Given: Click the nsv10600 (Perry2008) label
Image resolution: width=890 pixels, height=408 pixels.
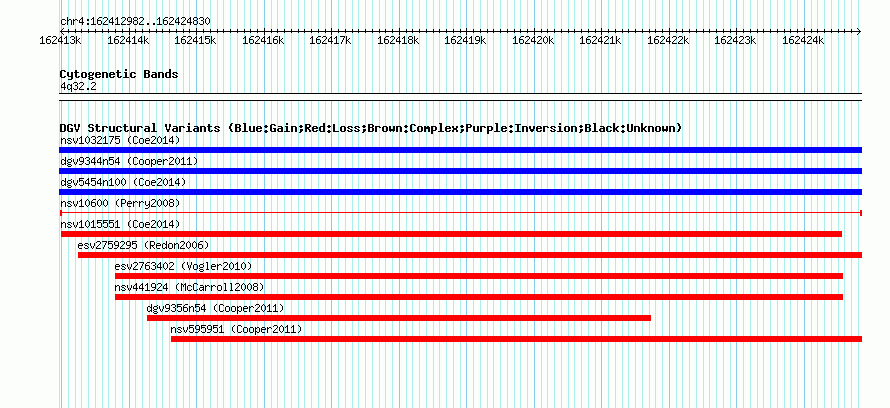Looking at the screenshot, I should tap(120, 203).
